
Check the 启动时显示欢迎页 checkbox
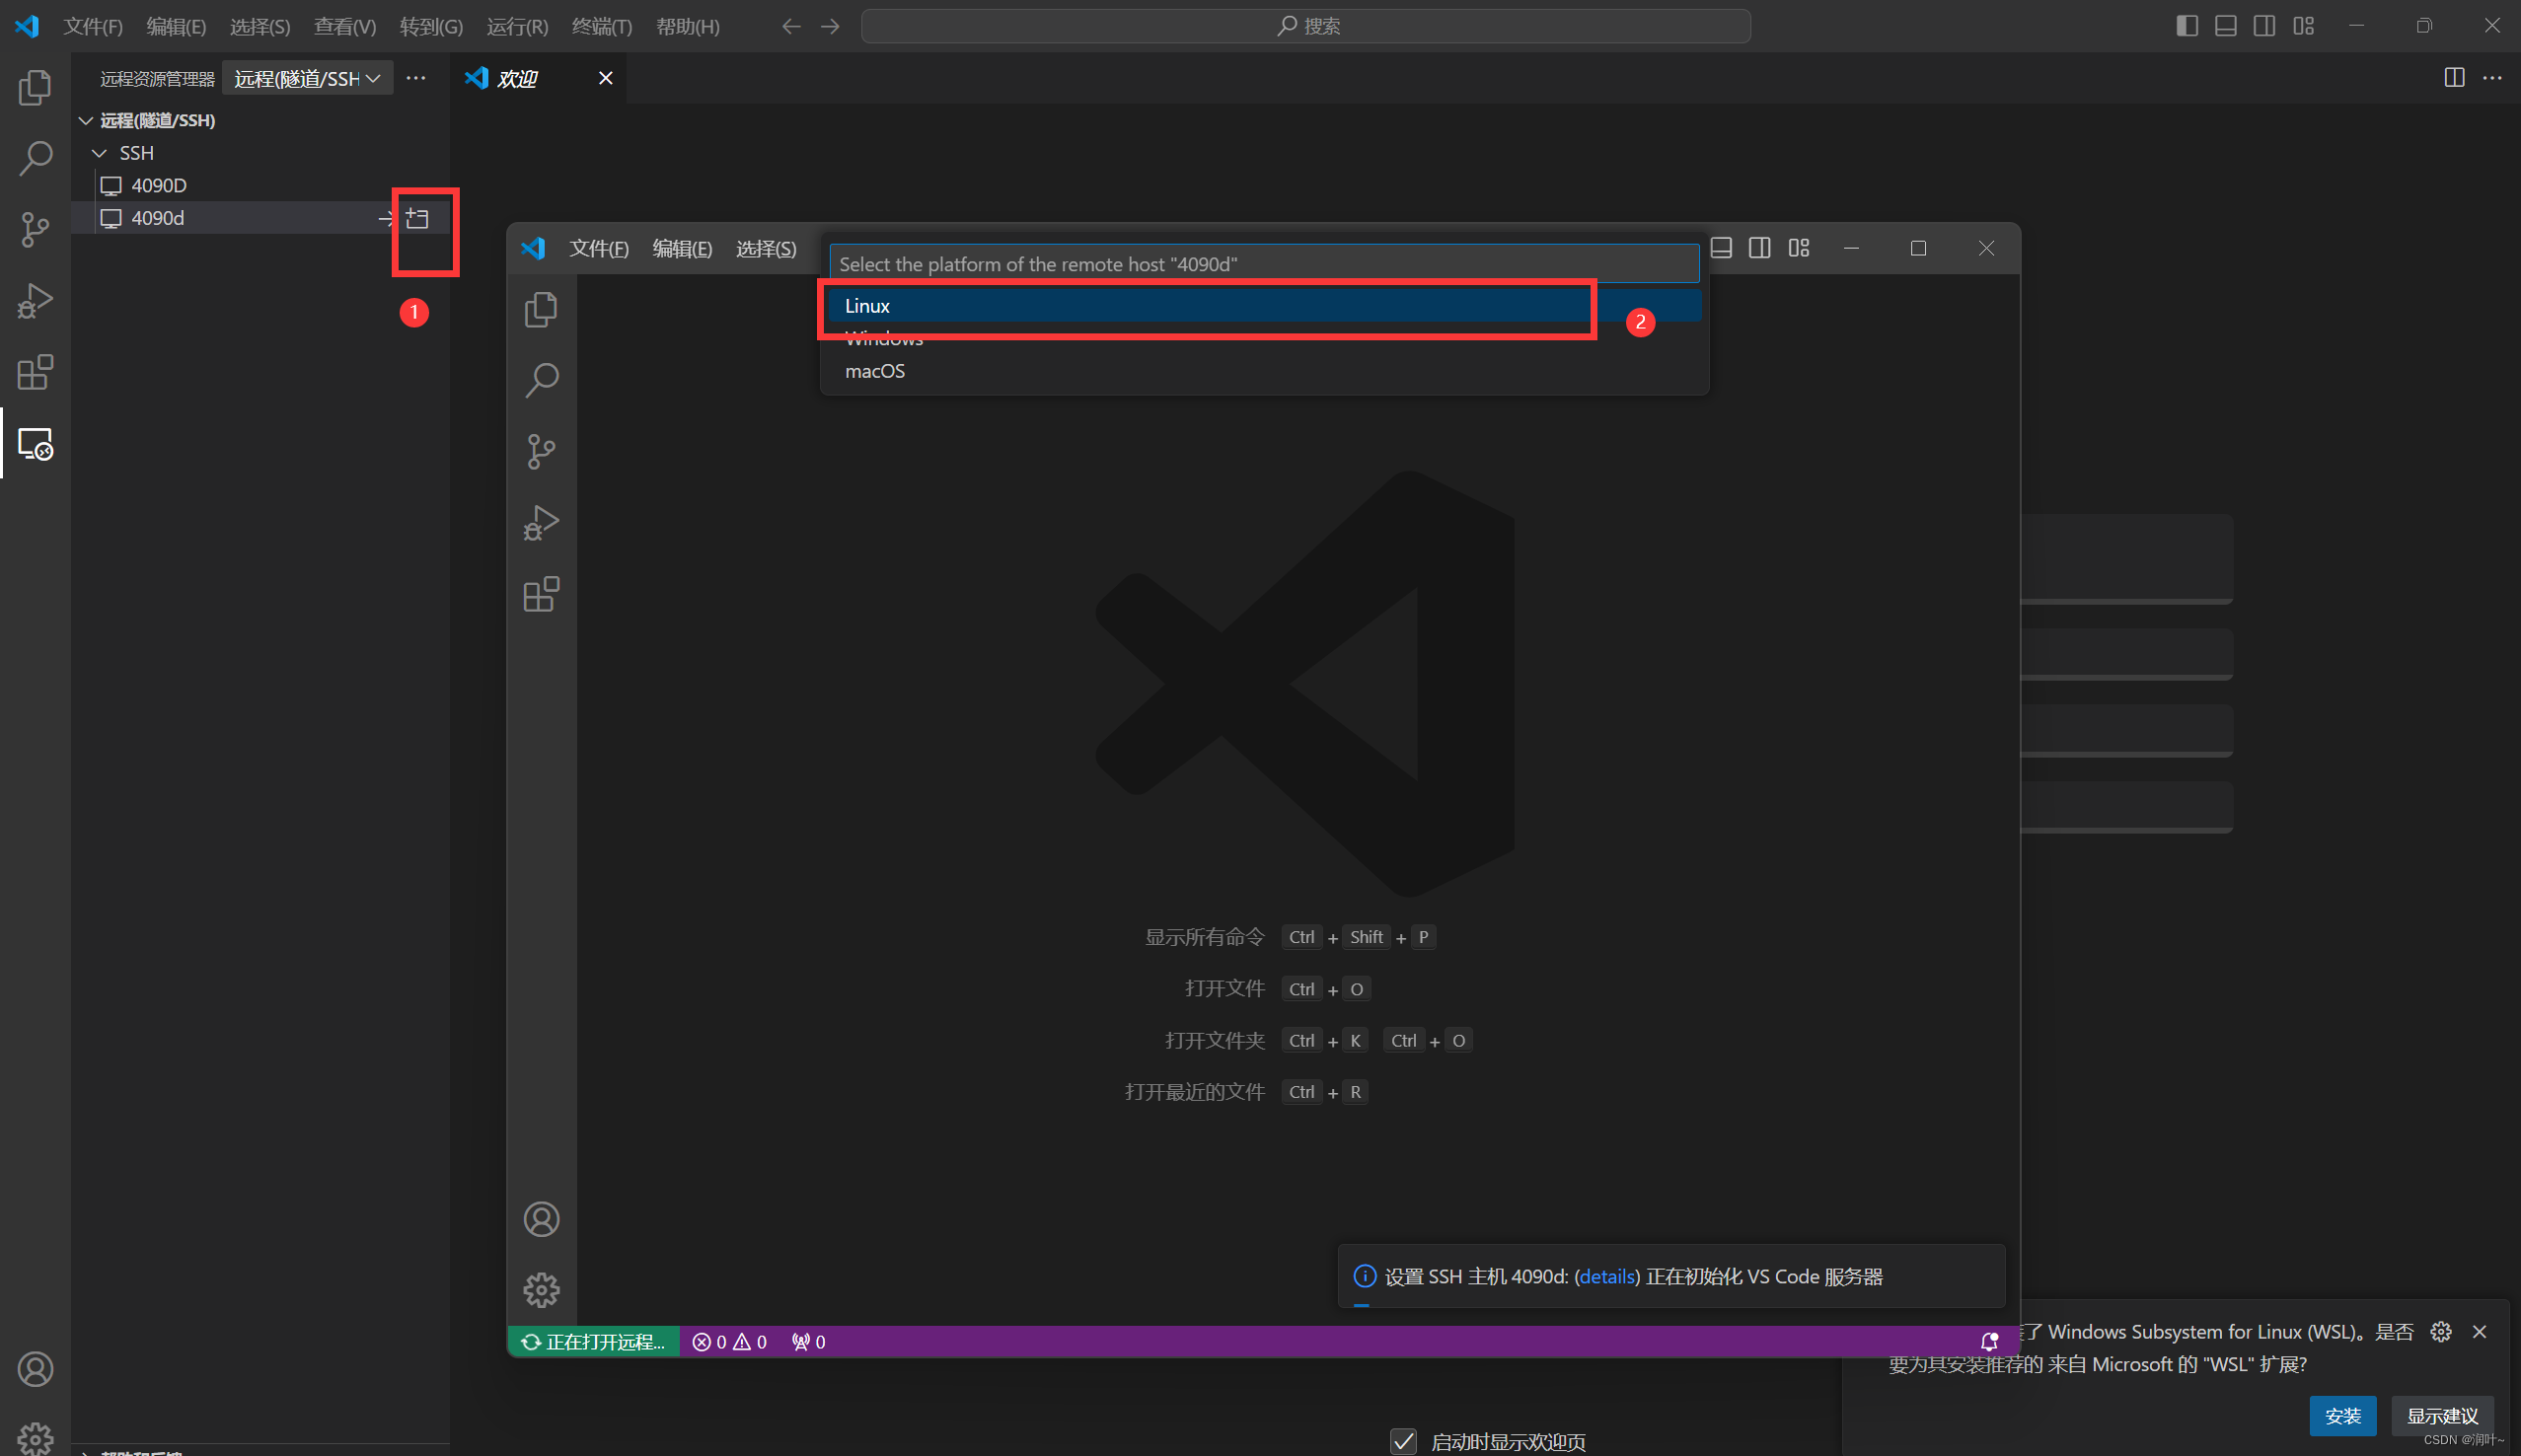[x=1404, y=1441]
